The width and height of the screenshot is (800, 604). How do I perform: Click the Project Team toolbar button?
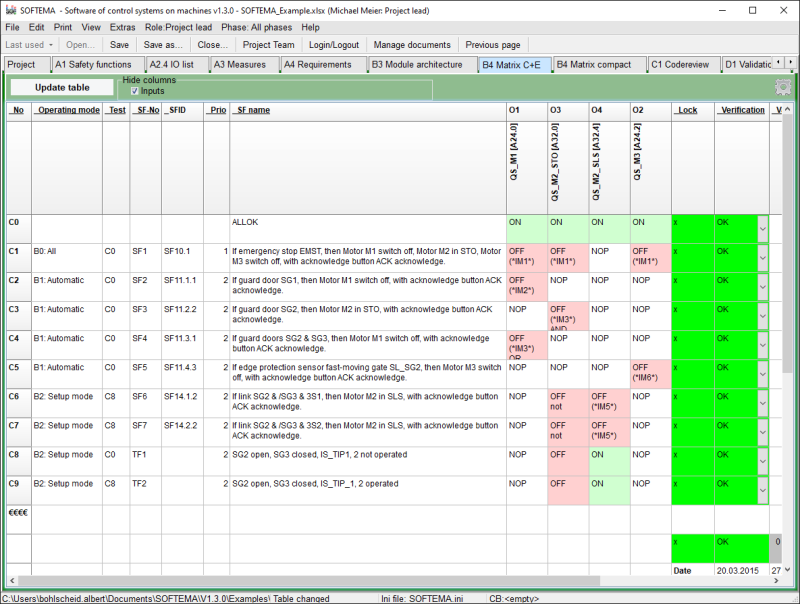pos(268,45)
